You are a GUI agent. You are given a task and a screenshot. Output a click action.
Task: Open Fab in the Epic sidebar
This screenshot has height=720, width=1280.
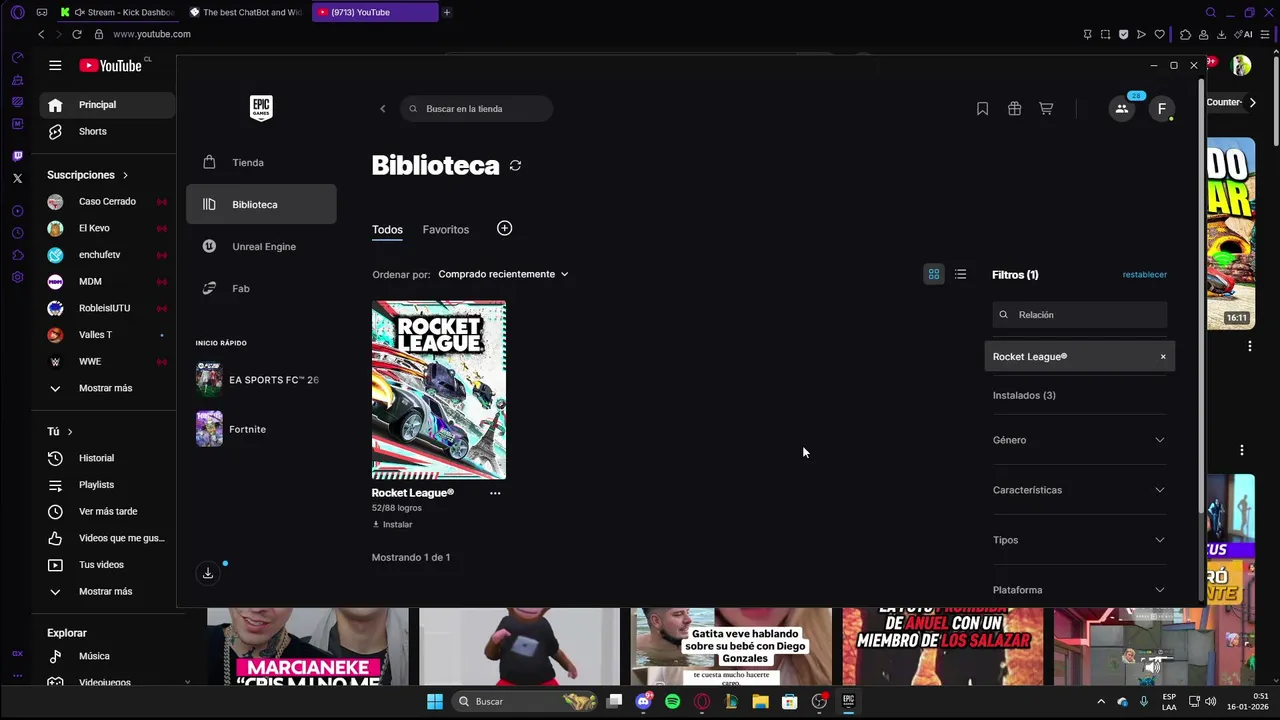coord(261,288)
